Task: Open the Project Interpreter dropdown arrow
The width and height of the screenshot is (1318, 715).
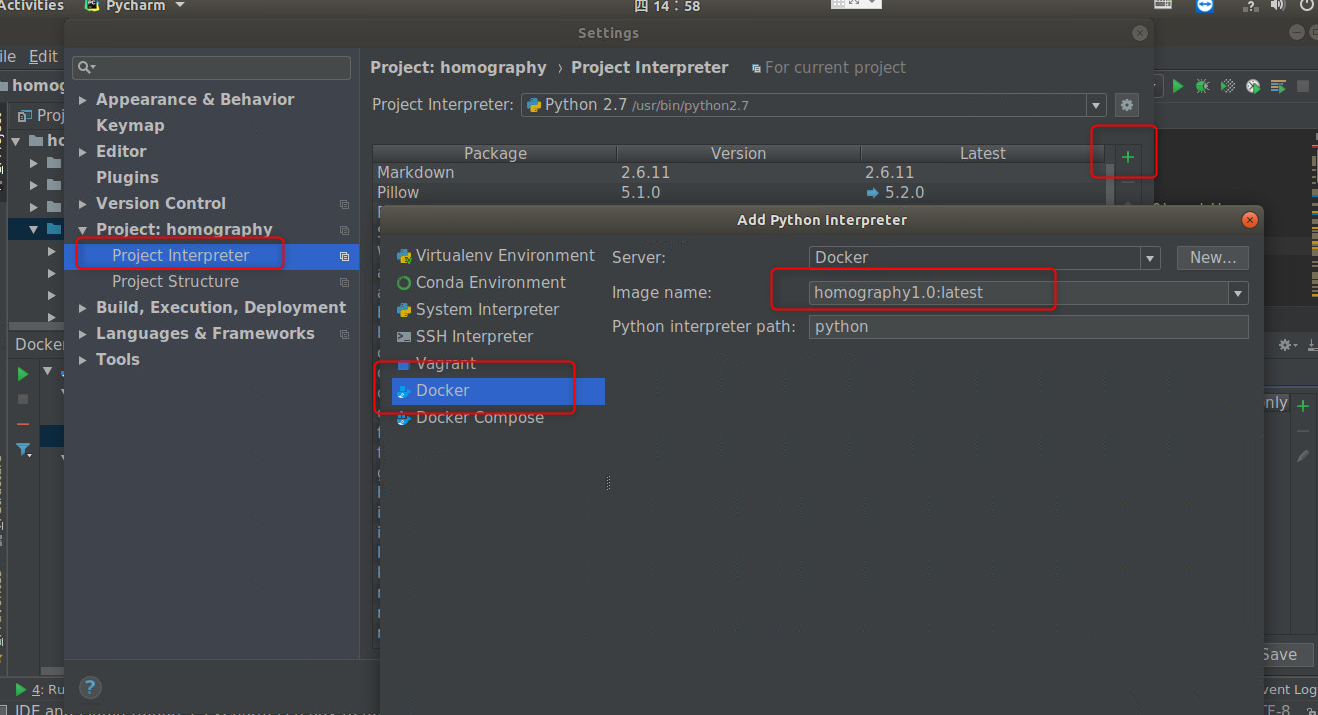Action: 1096,105
